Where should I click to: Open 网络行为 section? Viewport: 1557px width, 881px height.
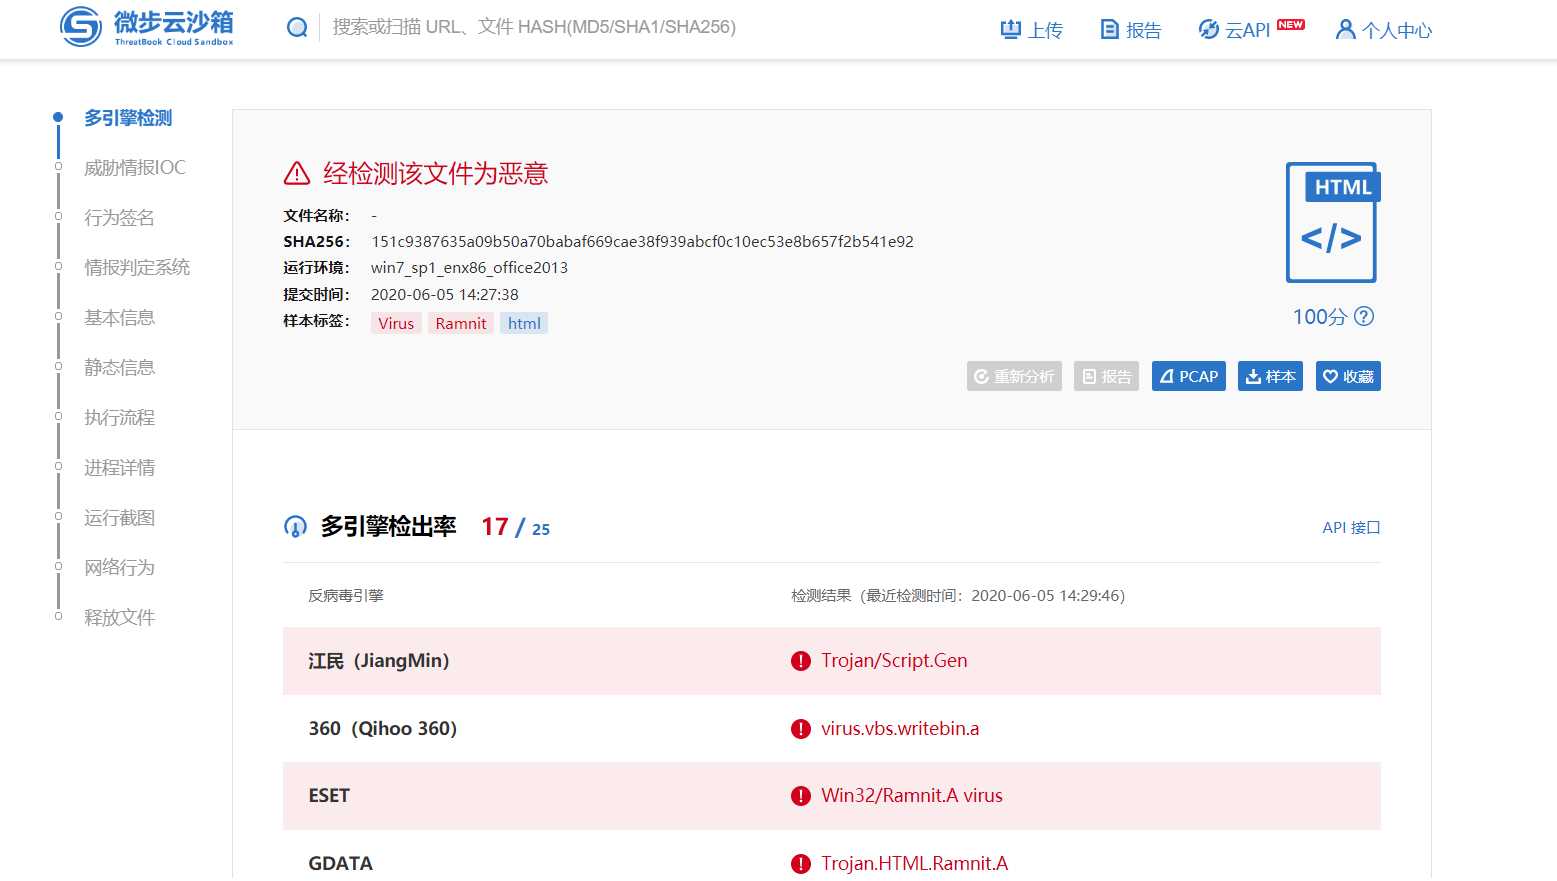pyautogui.click(x=119, y=568)
